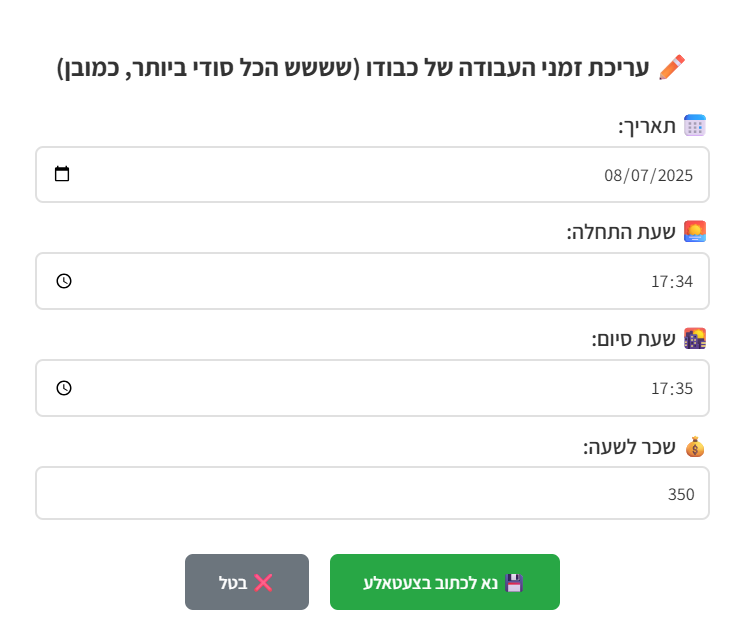Click the red X icon on the בטל button
Image resolution: width=745 pixels, height=619 pixels.
pos(263,582)
